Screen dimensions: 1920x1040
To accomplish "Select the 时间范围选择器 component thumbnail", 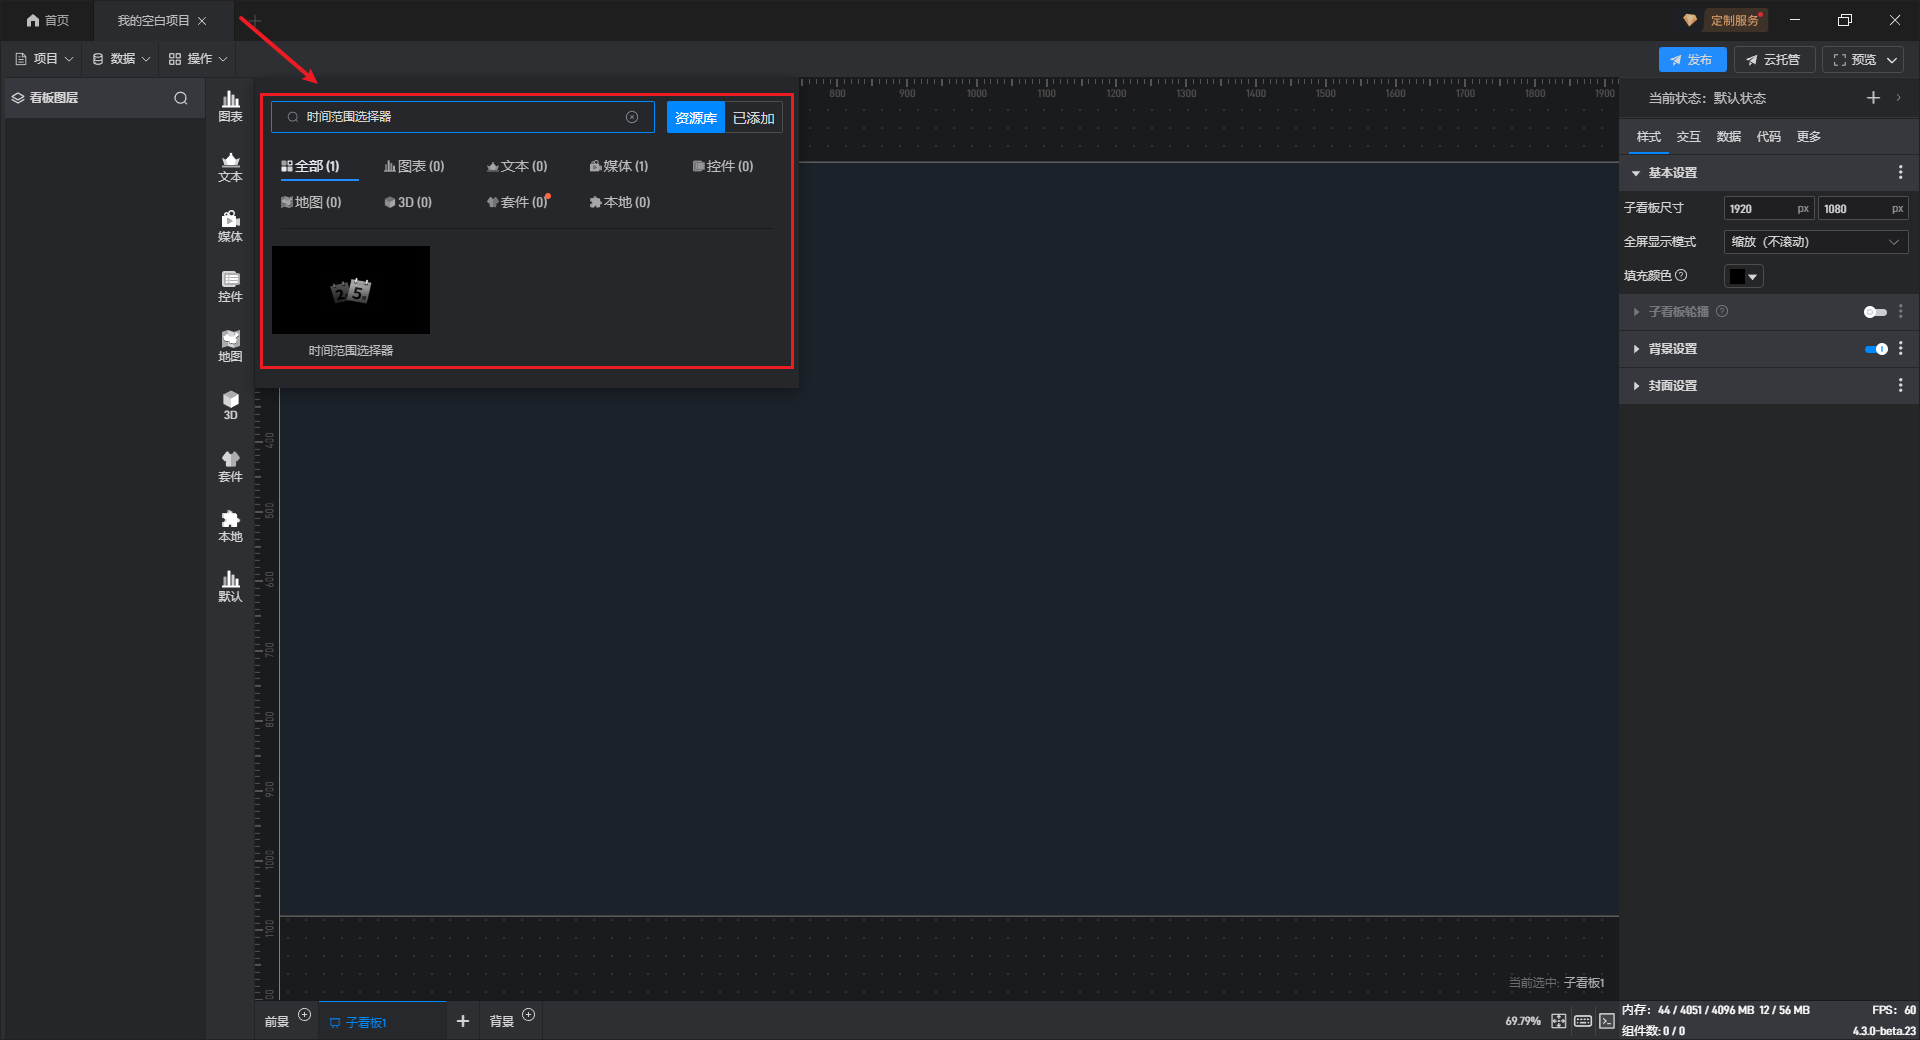I will tap(351, 290).
